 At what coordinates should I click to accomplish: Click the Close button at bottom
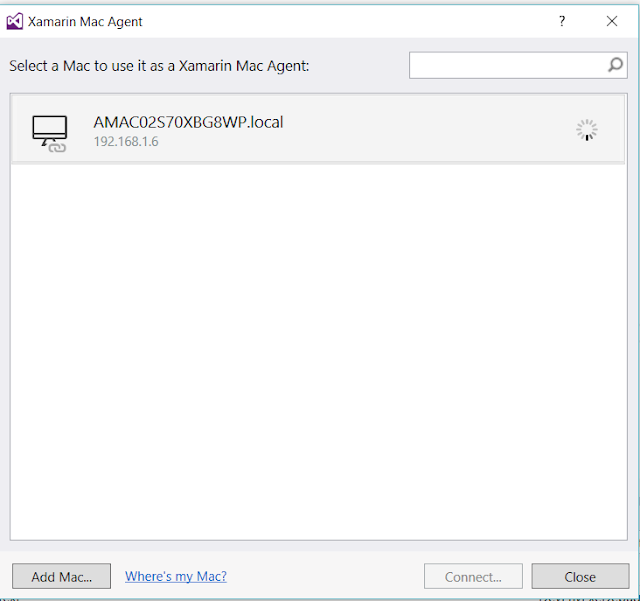coord(580,577)
